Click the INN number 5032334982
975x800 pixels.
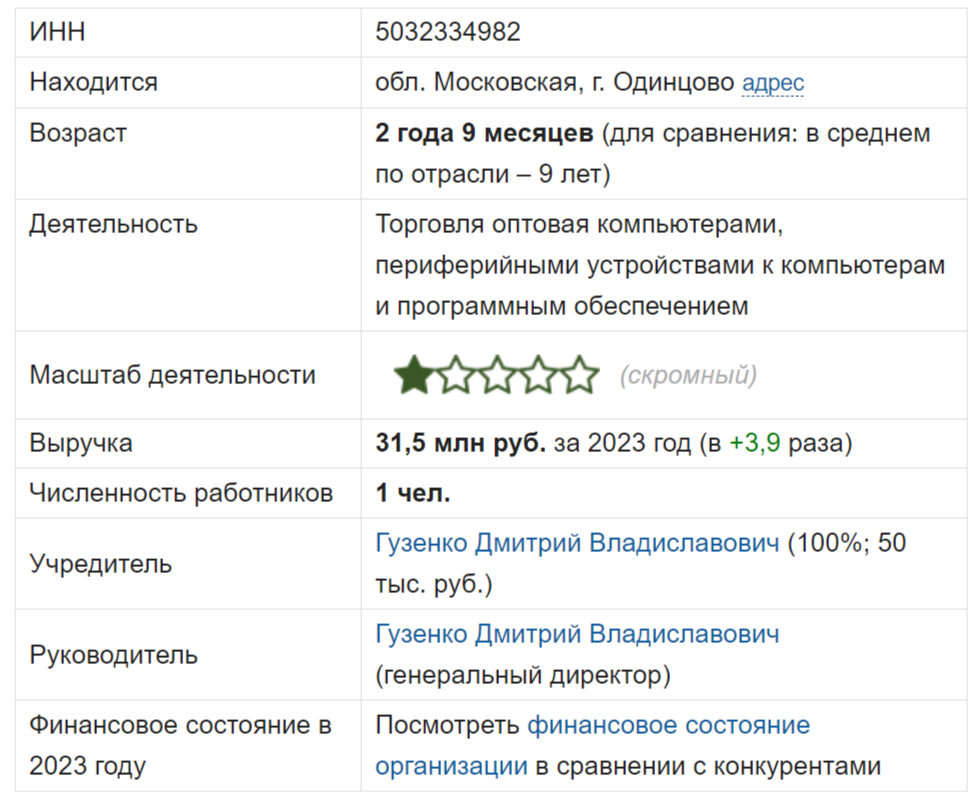coord(448,32)
